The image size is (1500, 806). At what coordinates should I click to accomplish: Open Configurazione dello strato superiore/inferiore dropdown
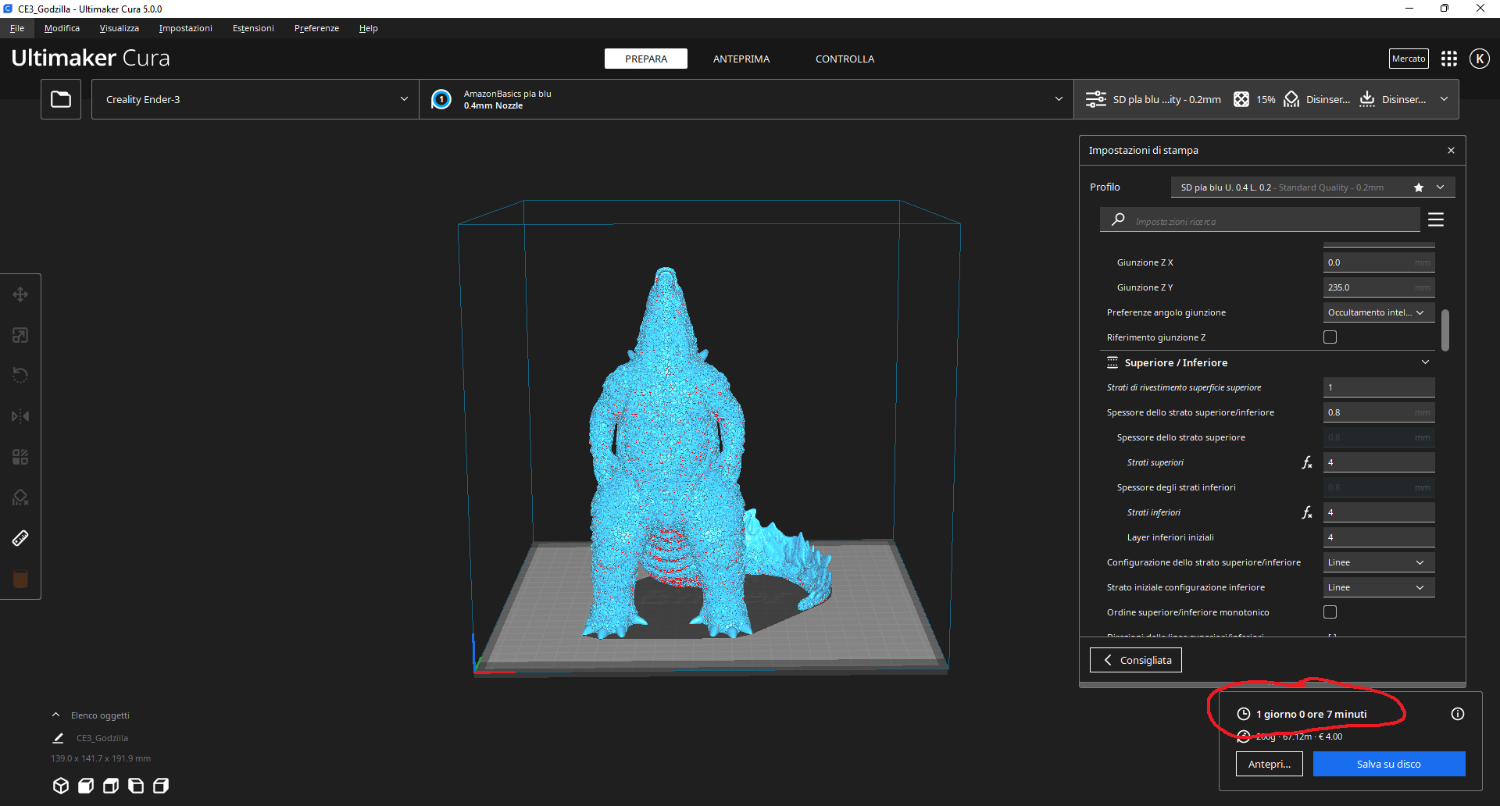(1379, 562)
